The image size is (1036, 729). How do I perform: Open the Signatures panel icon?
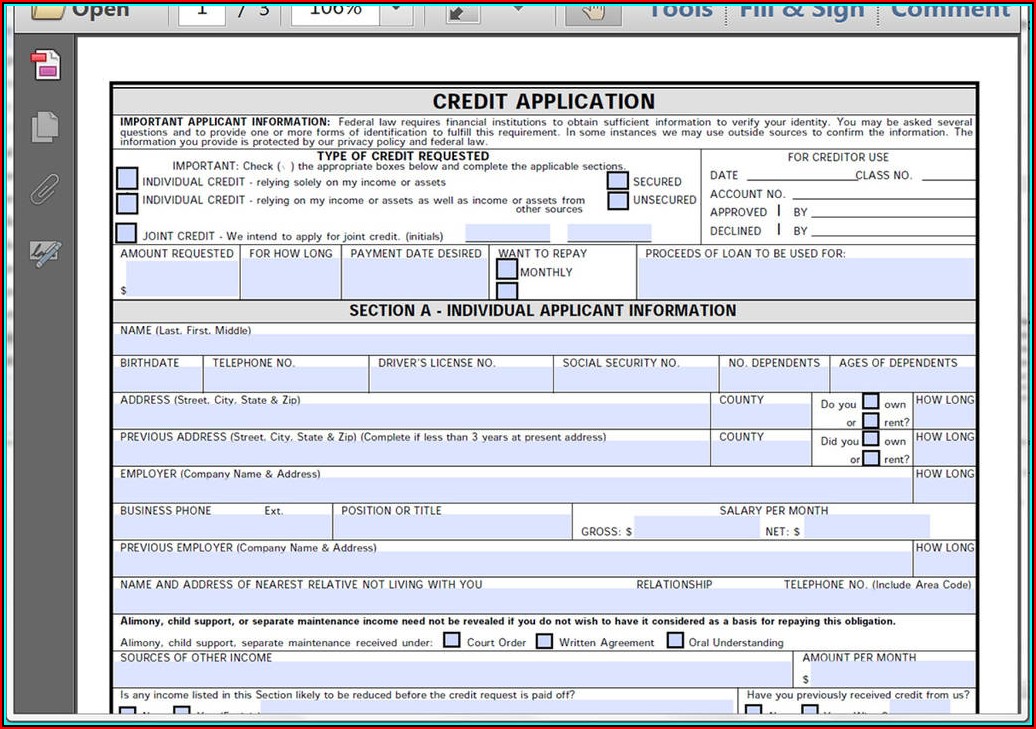click(45, 255)
